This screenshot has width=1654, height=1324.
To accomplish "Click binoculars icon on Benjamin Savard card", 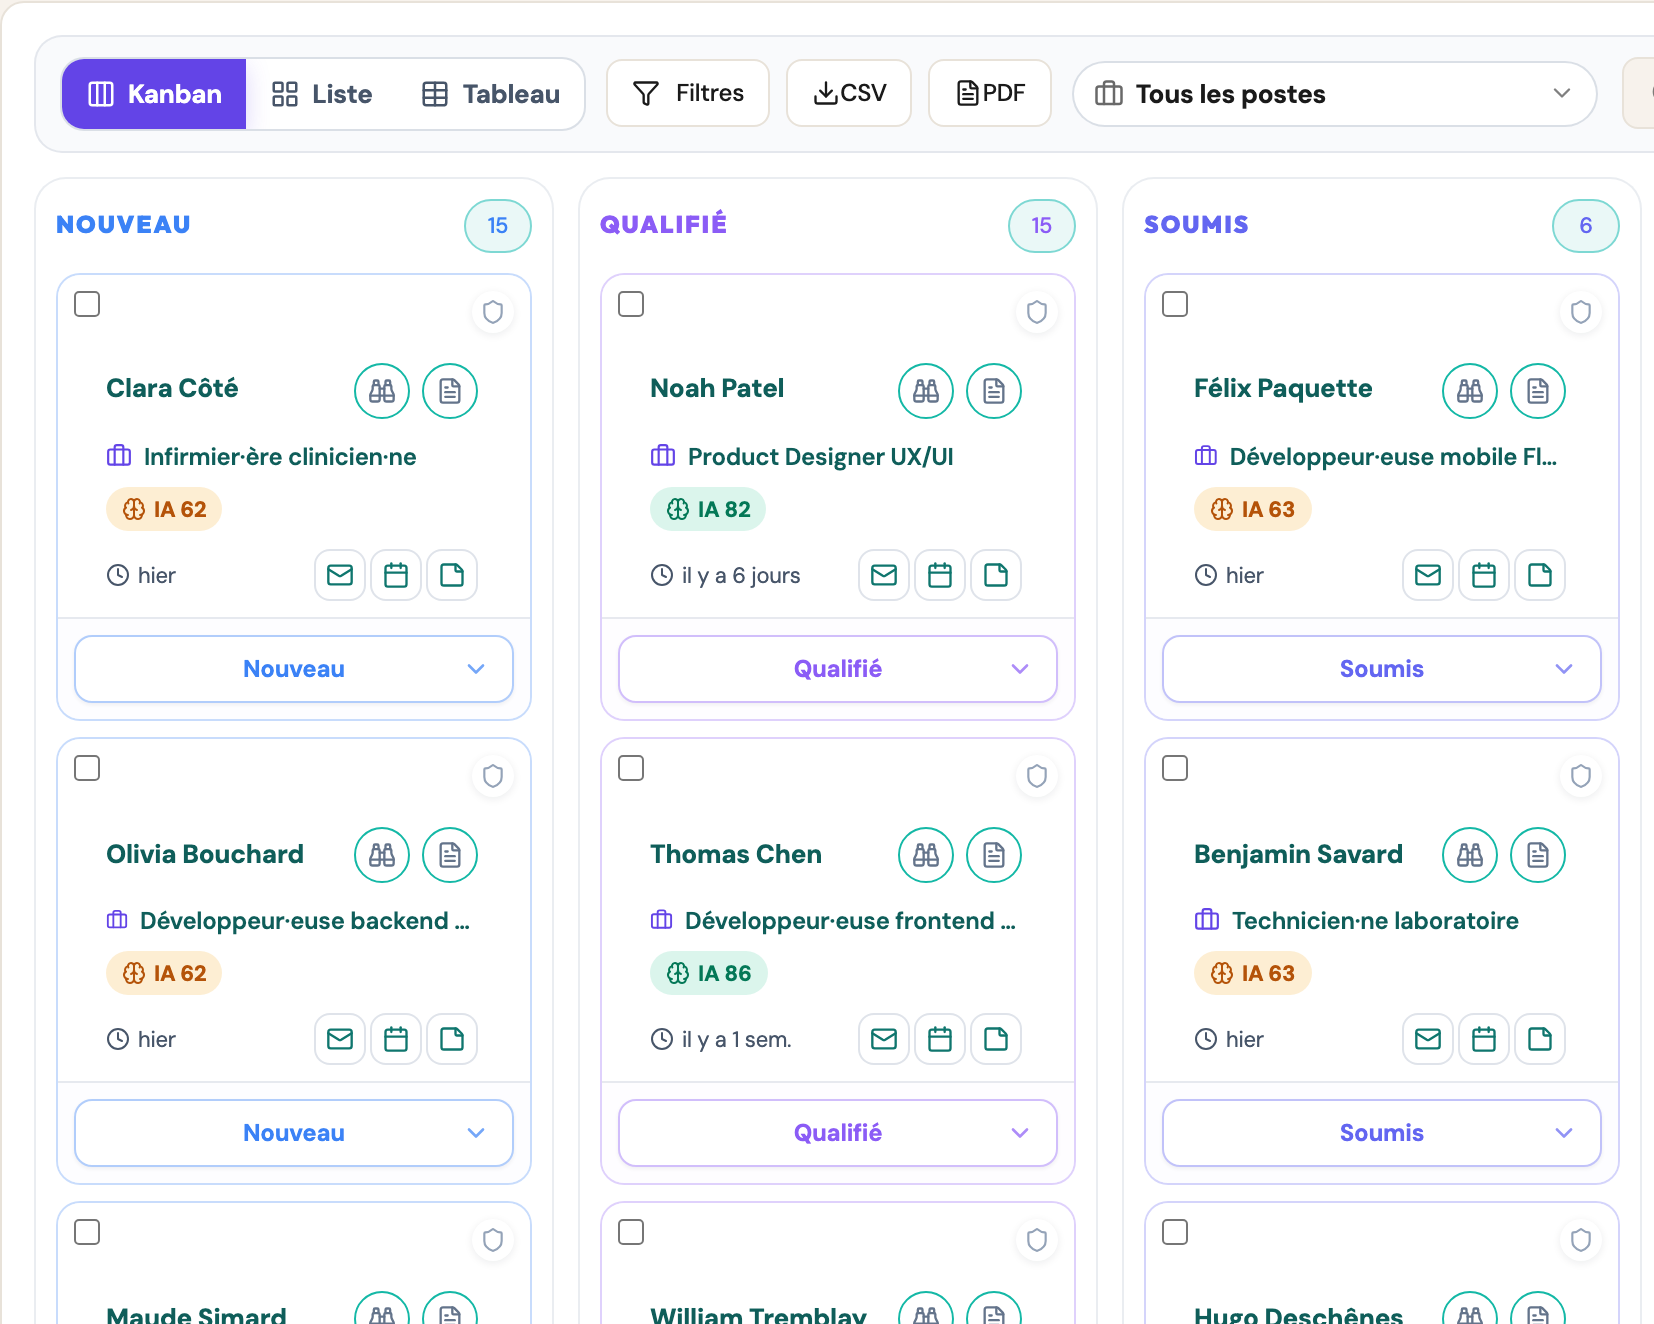I will pyautogui.click(x=1470, y=855).
